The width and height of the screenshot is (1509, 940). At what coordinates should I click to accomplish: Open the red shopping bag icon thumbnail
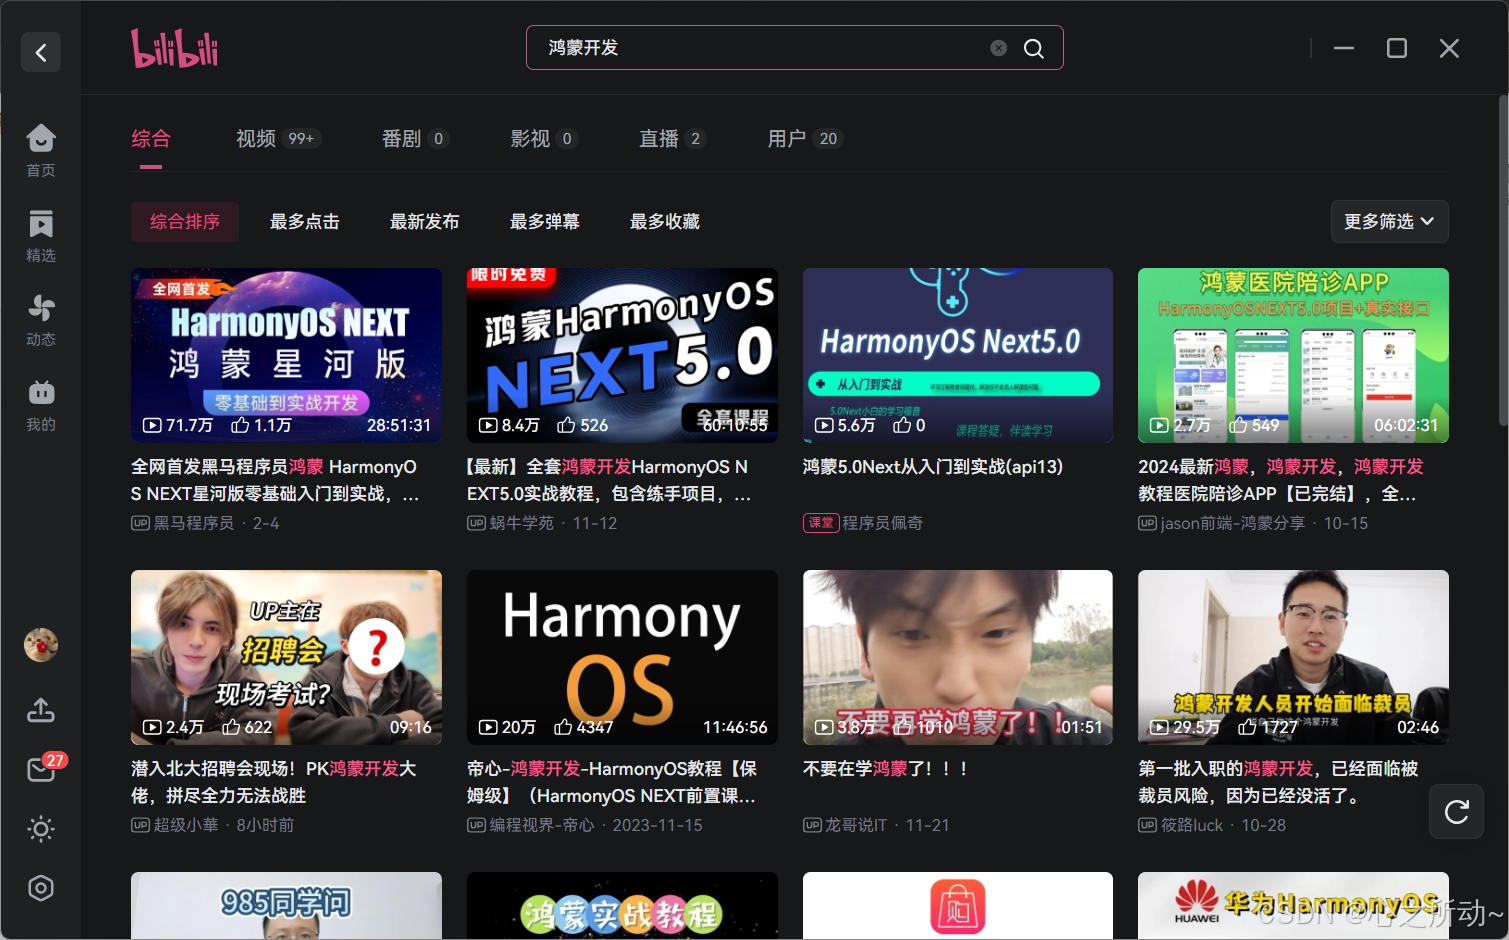coord(958,905)
